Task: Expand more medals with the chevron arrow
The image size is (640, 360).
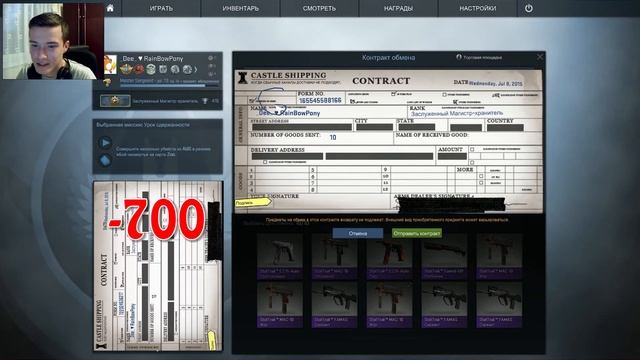Action: 196,70
